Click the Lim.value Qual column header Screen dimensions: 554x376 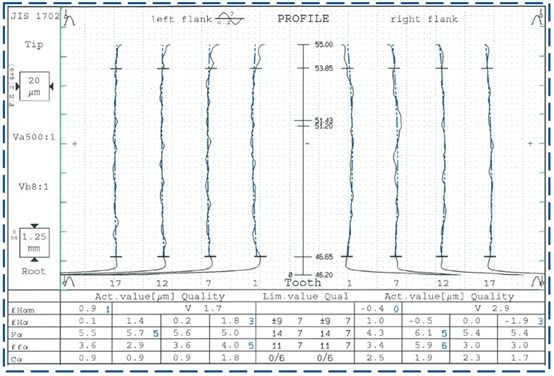click(x=305, y=296)
